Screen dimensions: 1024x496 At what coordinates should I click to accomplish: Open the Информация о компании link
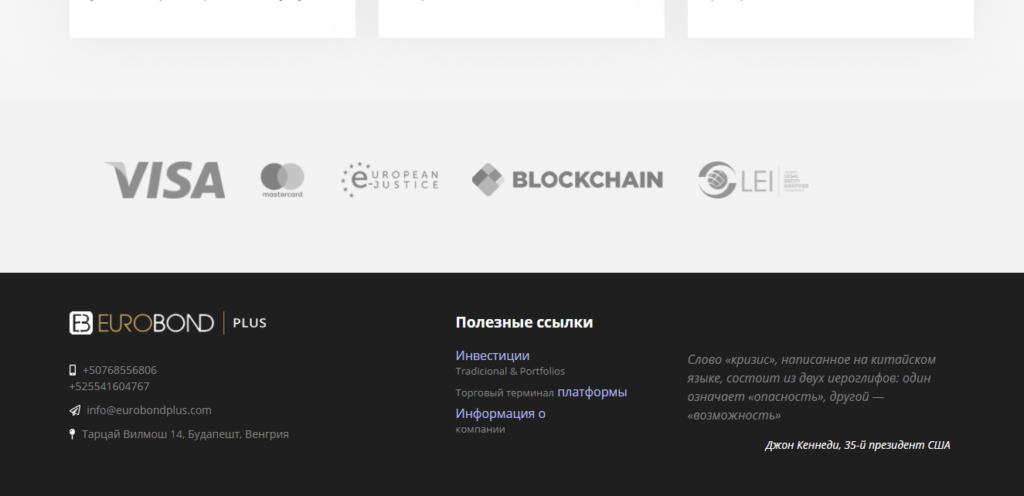point(500,421)
